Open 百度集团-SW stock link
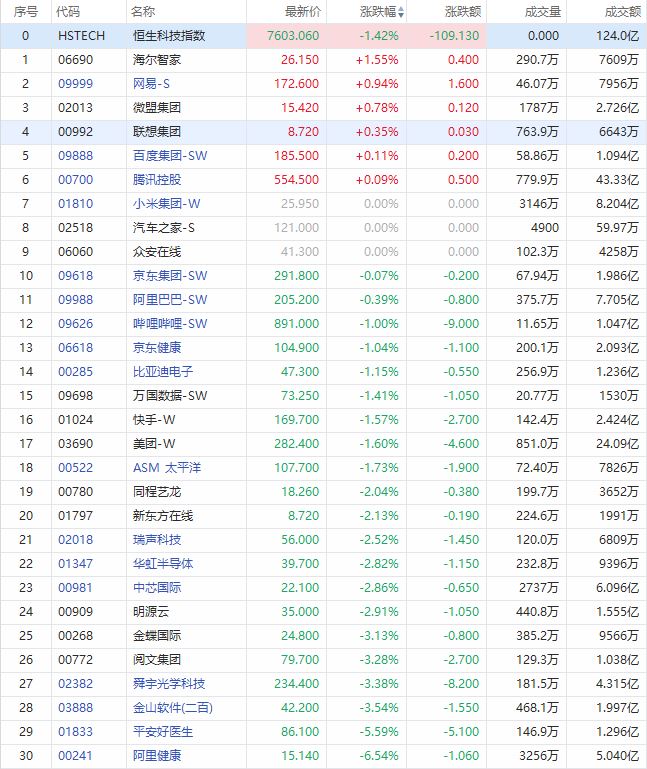 coord(170,156)
